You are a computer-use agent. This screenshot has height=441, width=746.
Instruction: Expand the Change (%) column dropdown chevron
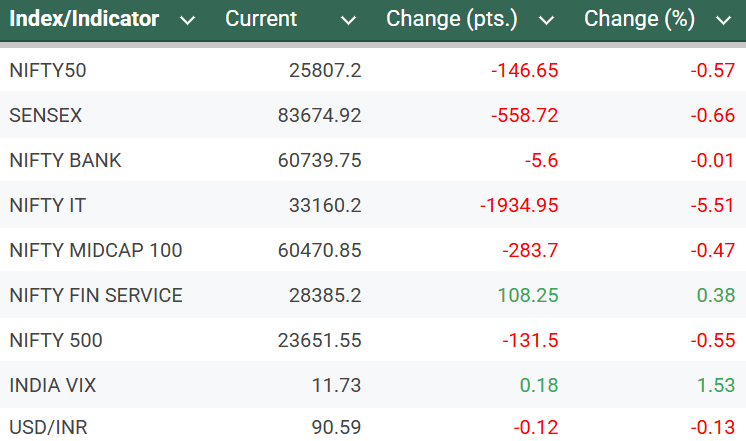723,20
